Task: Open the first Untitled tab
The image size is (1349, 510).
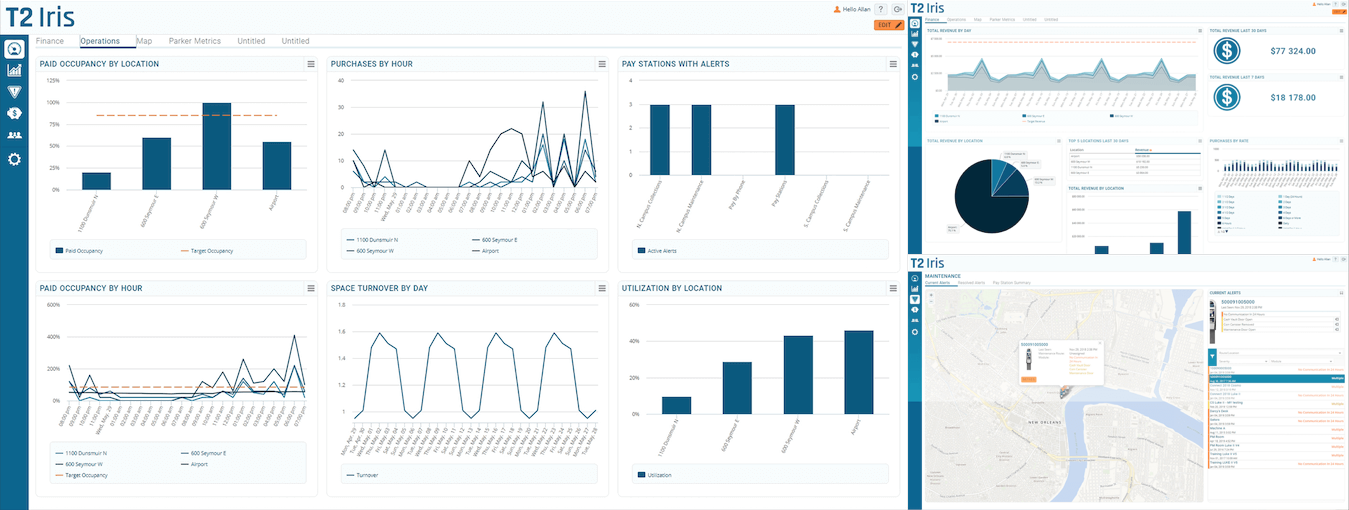Action: pyautogui.click(x=251, y=41)
